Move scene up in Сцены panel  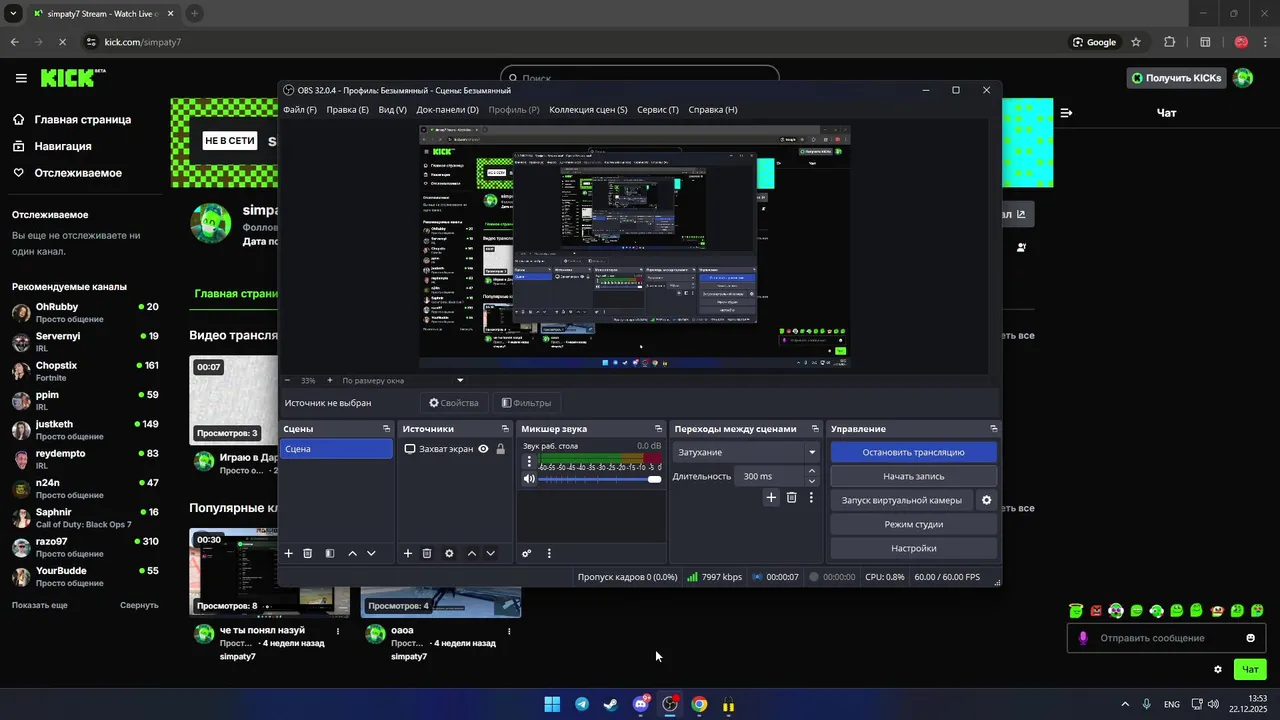(x=352, y=553)
